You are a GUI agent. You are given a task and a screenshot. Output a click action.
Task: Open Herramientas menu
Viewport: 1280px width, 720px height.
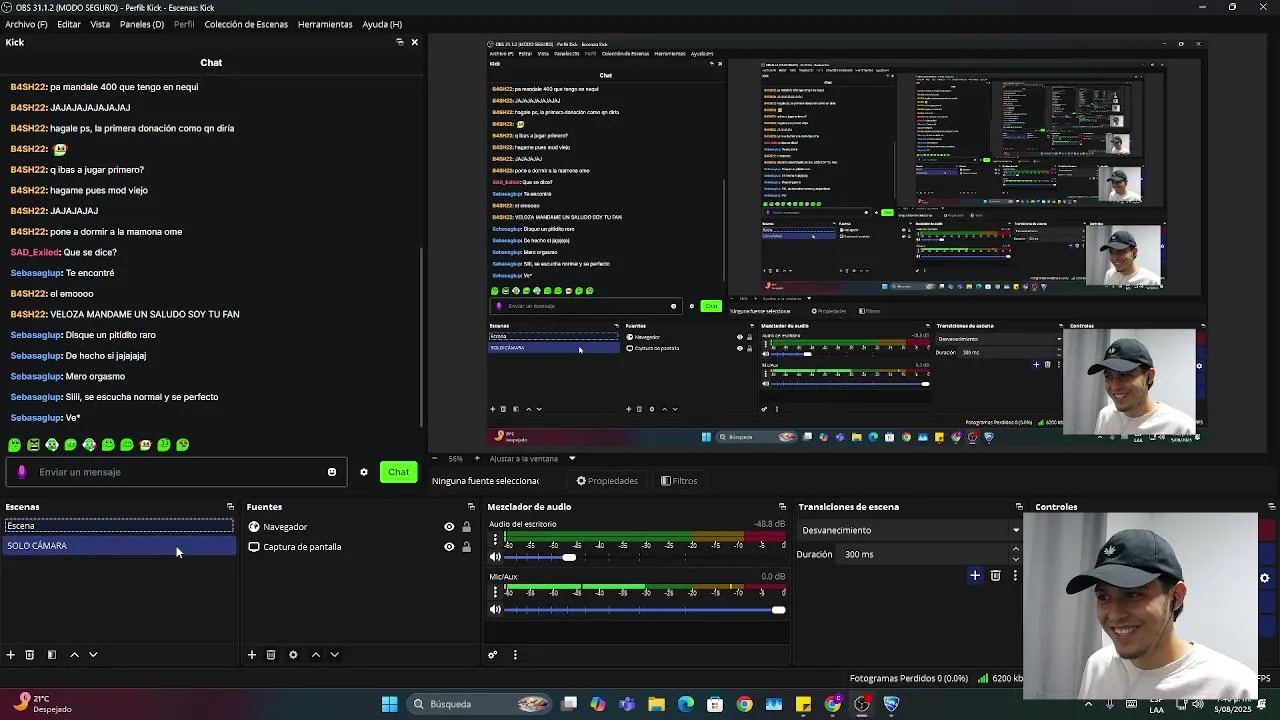[x=325, y=24]
